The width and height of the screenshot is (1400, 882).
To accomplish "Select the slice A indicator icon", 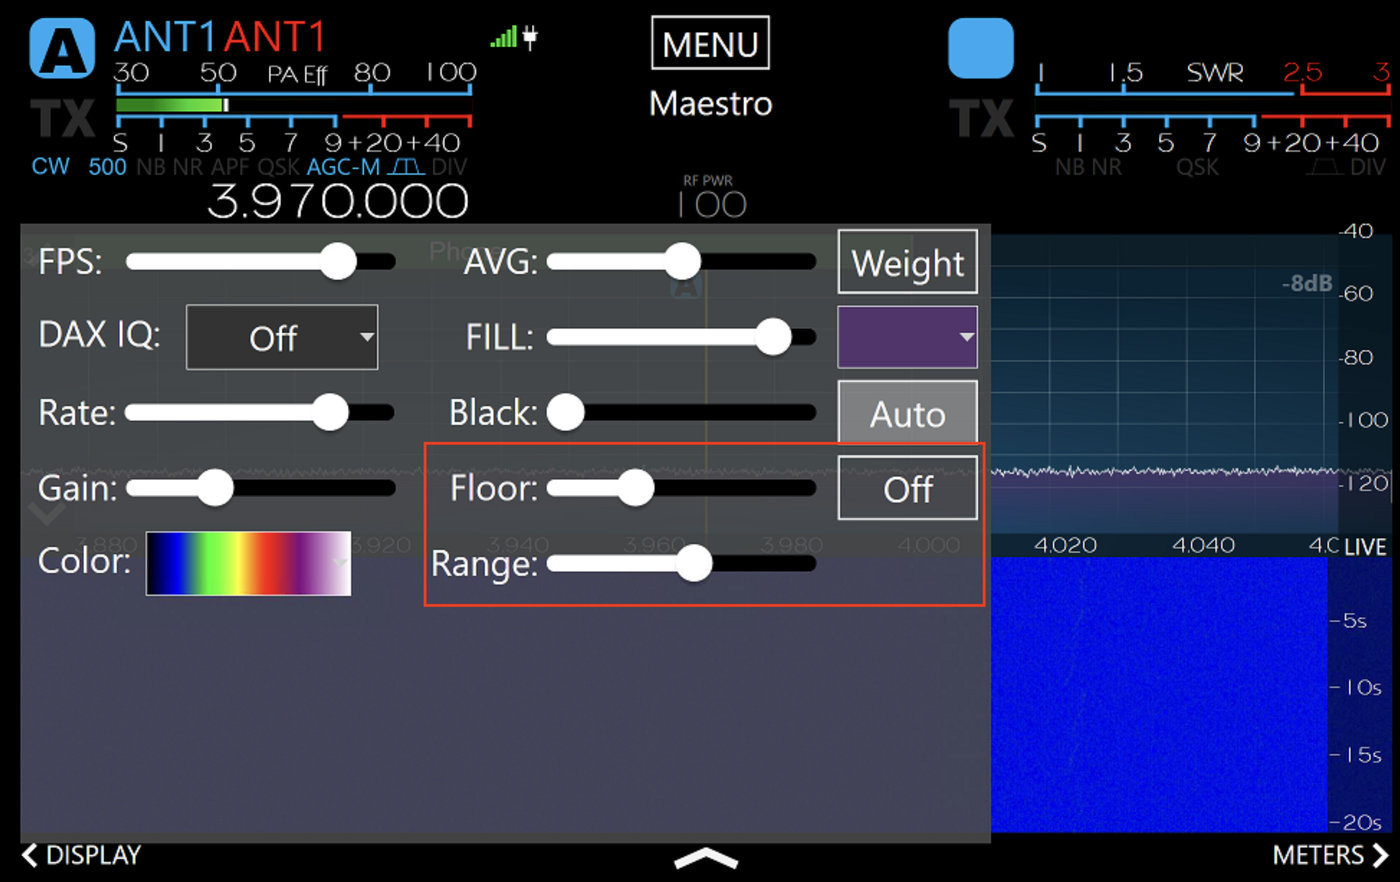I will tap(62, 48).
